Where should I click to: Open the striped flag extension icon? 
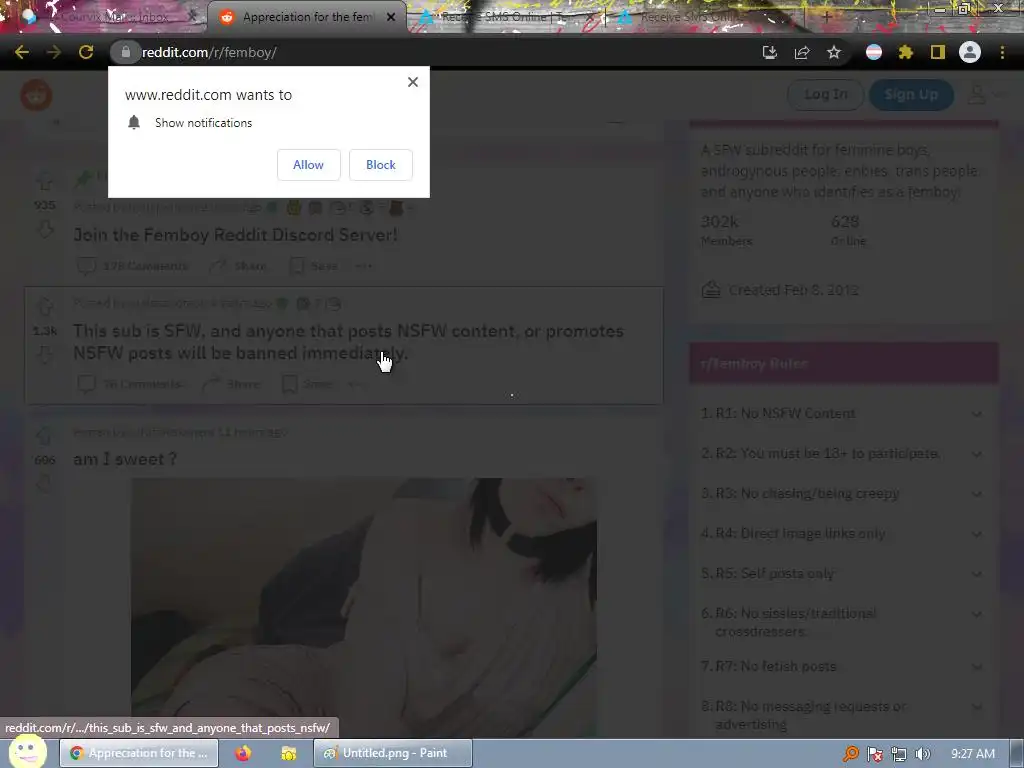(874, 52)
